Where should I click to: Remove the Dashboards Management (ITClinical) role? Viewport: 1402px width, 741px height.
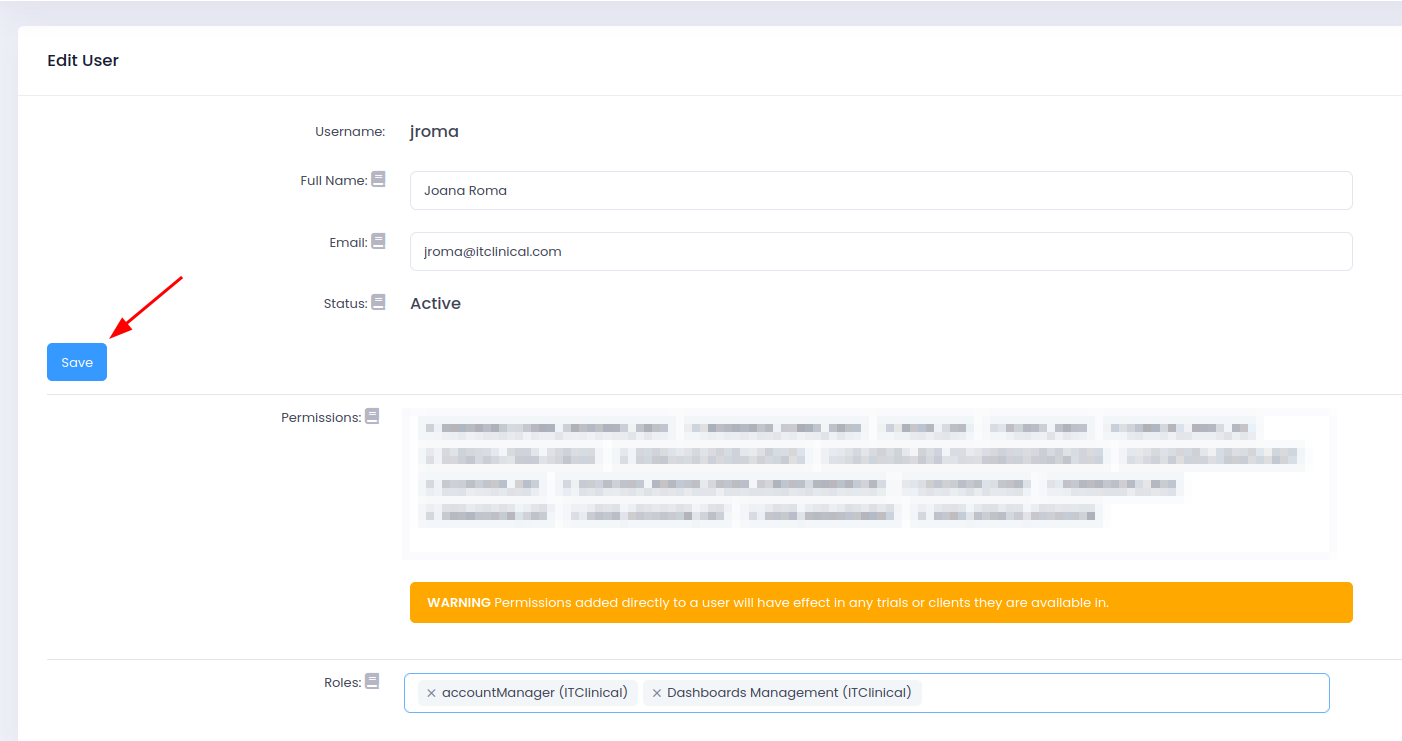[x=656, y=693]
